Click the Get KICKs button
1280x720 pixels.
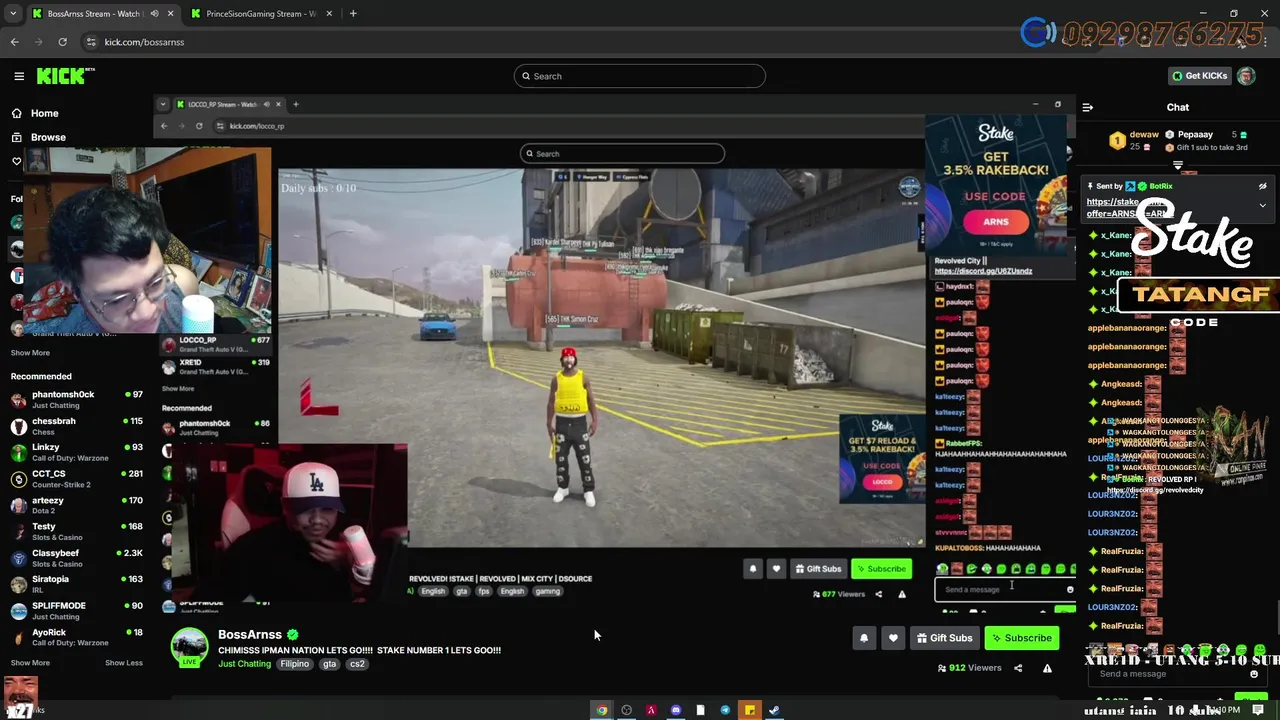pos(1199,76)
